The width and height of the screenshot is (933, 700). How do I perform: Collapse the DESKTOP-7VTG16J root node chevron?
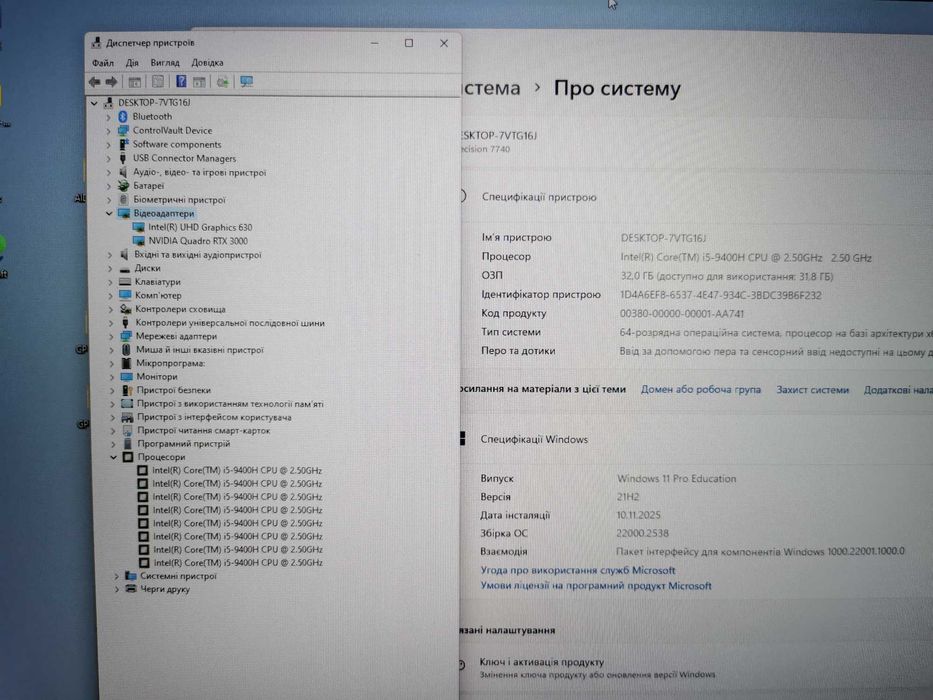tap(94, 103)
